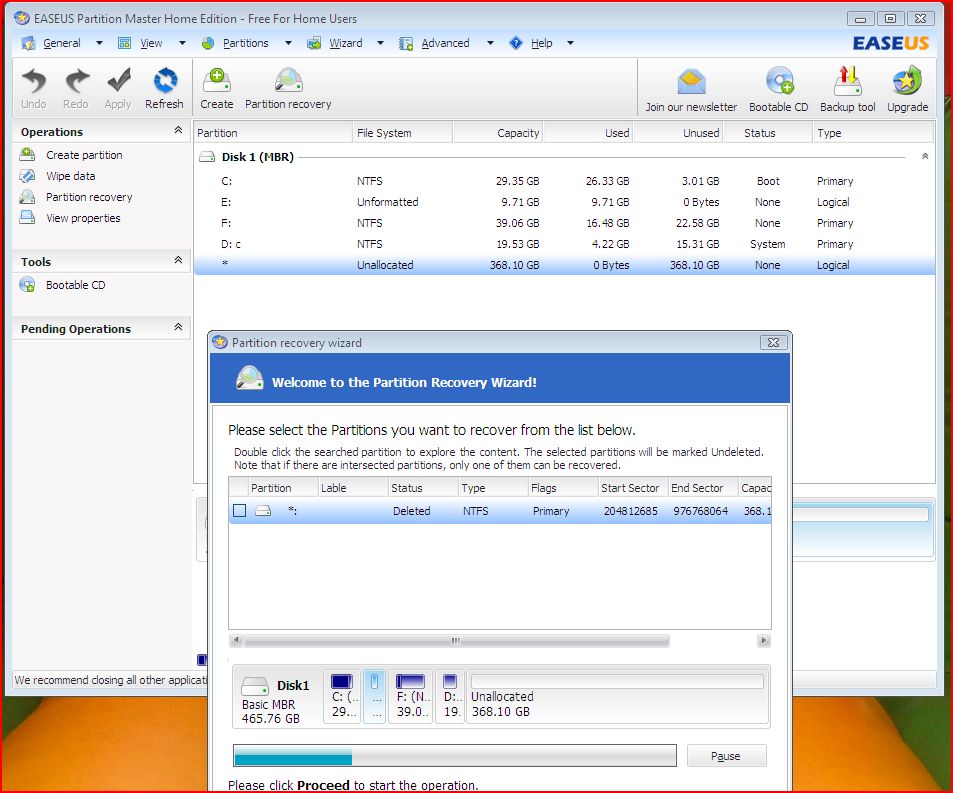Click the Upgrade icon
The image size is (953, 793).
[907, 82]
